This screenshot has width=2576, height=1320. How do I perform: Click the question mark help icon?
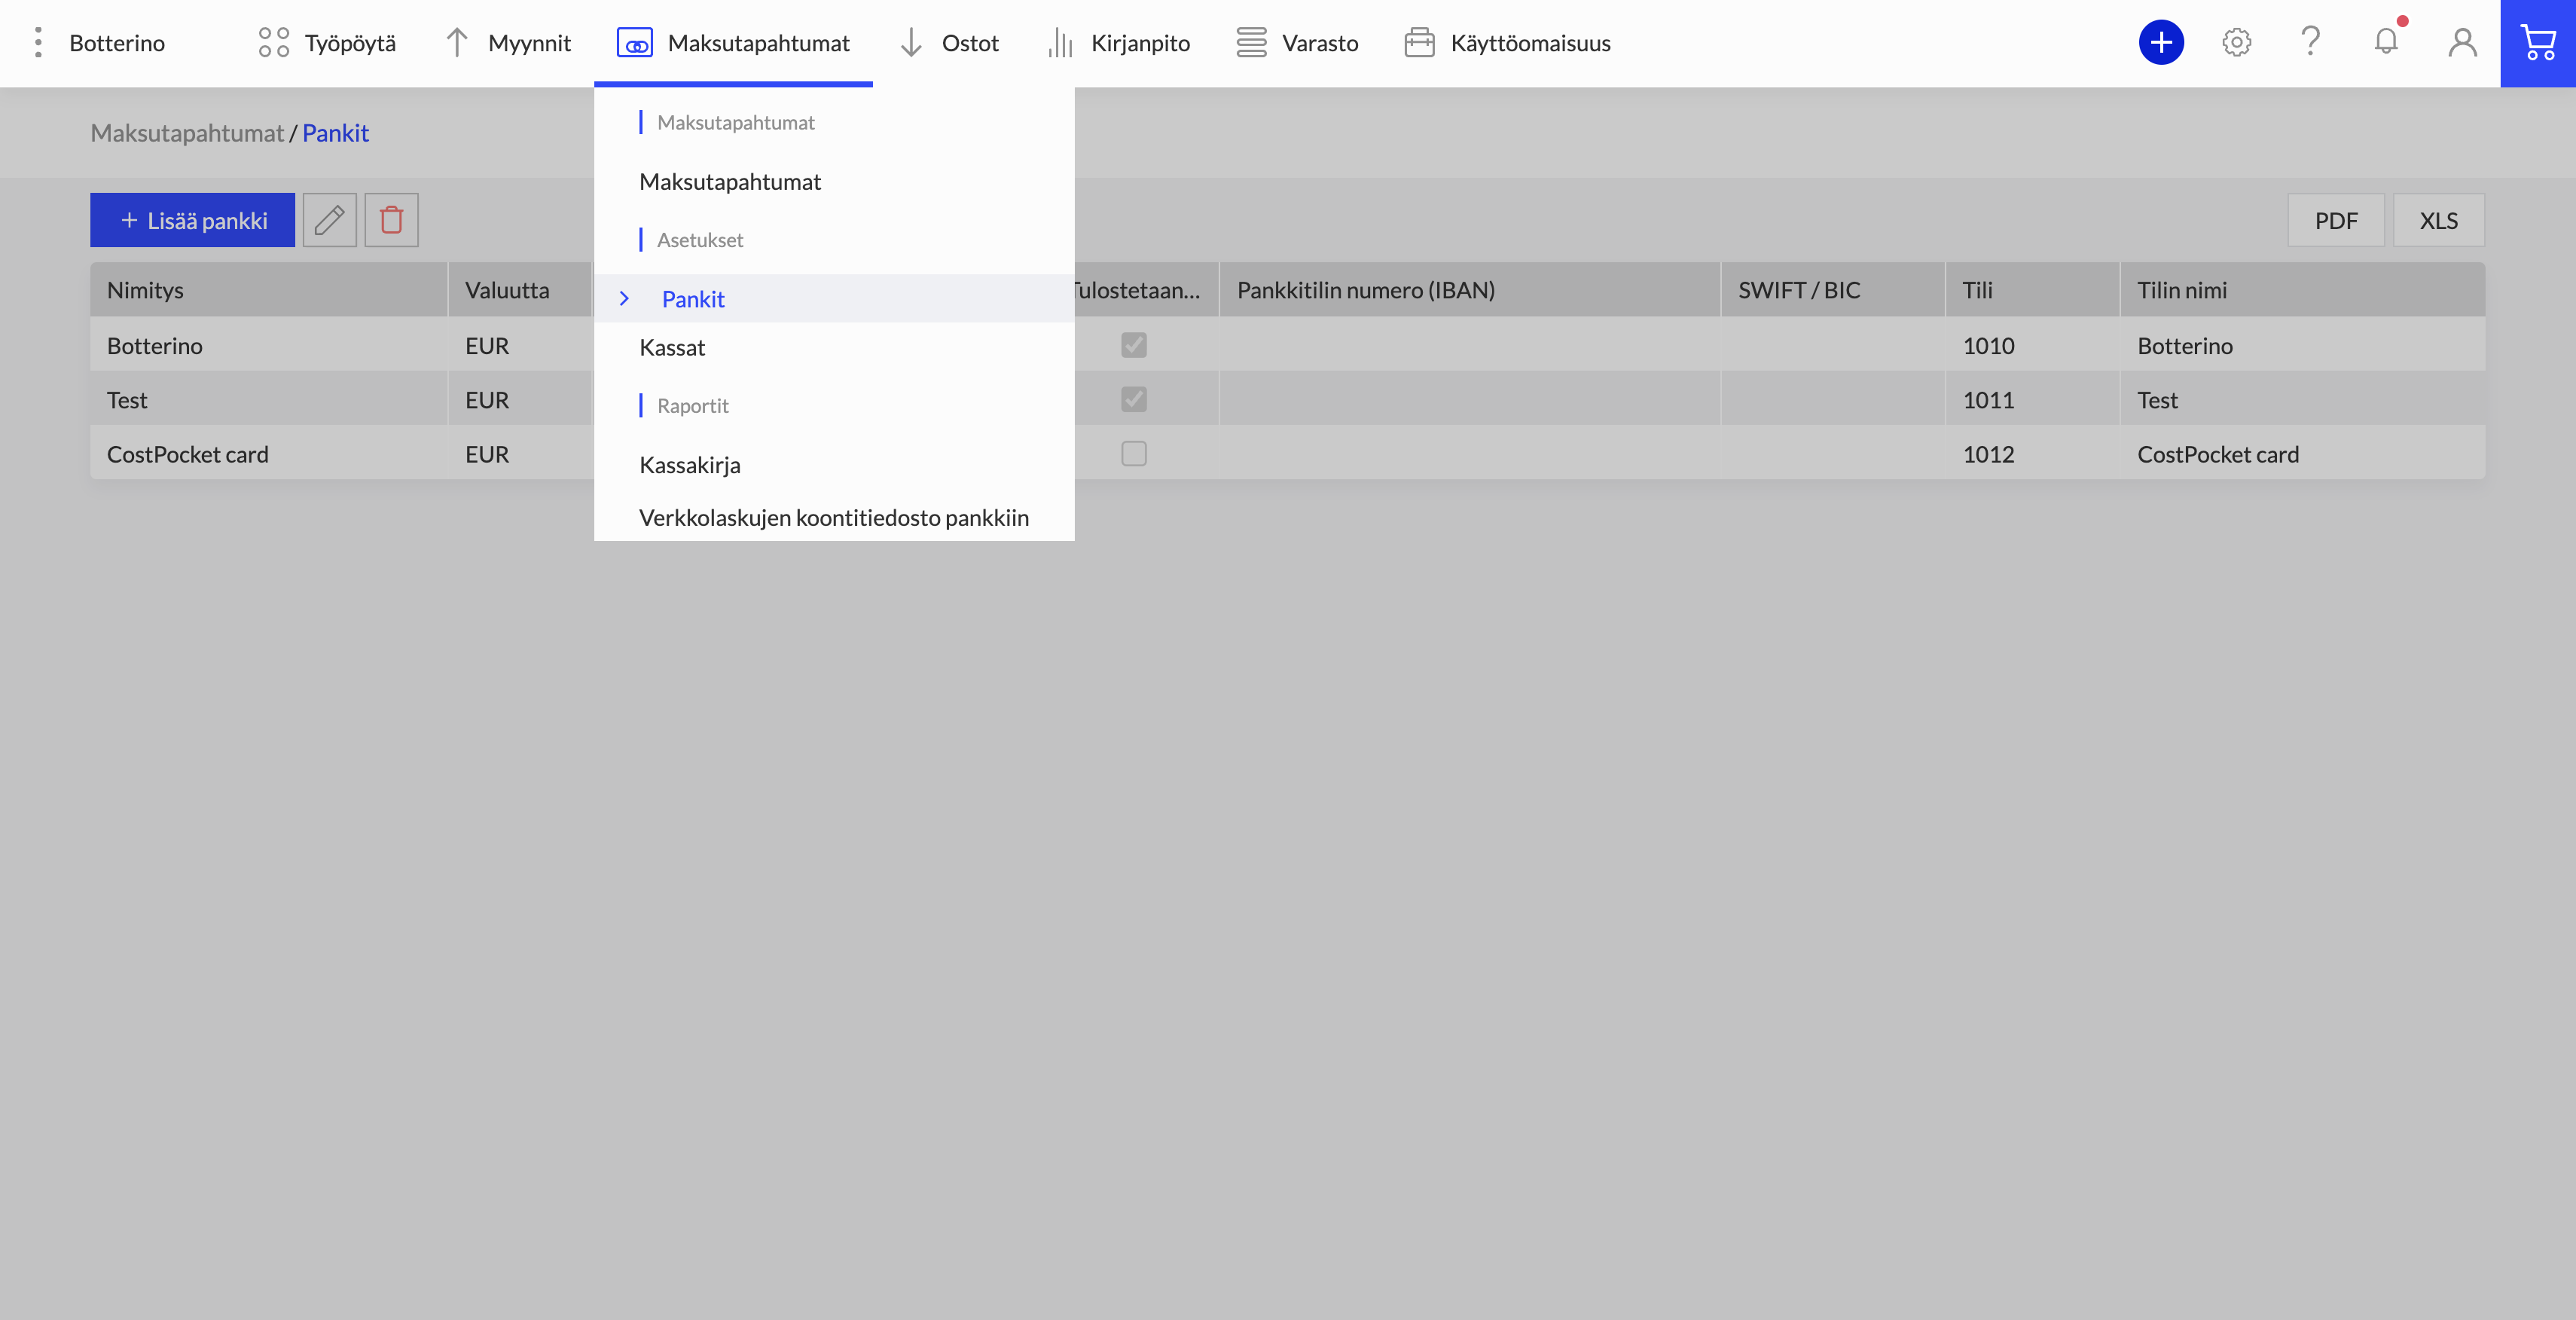click(x=2310, y=42)
